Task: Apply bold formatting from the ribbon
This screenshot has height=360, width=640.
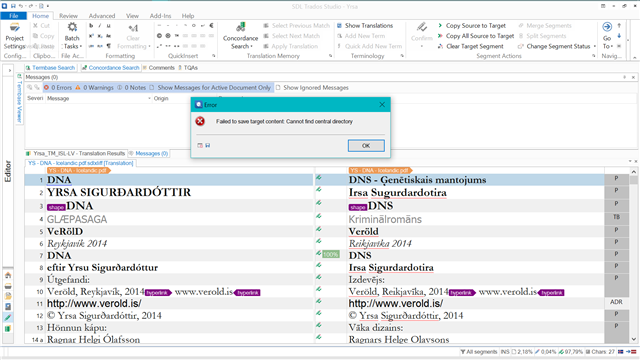Action: [91, 25]
